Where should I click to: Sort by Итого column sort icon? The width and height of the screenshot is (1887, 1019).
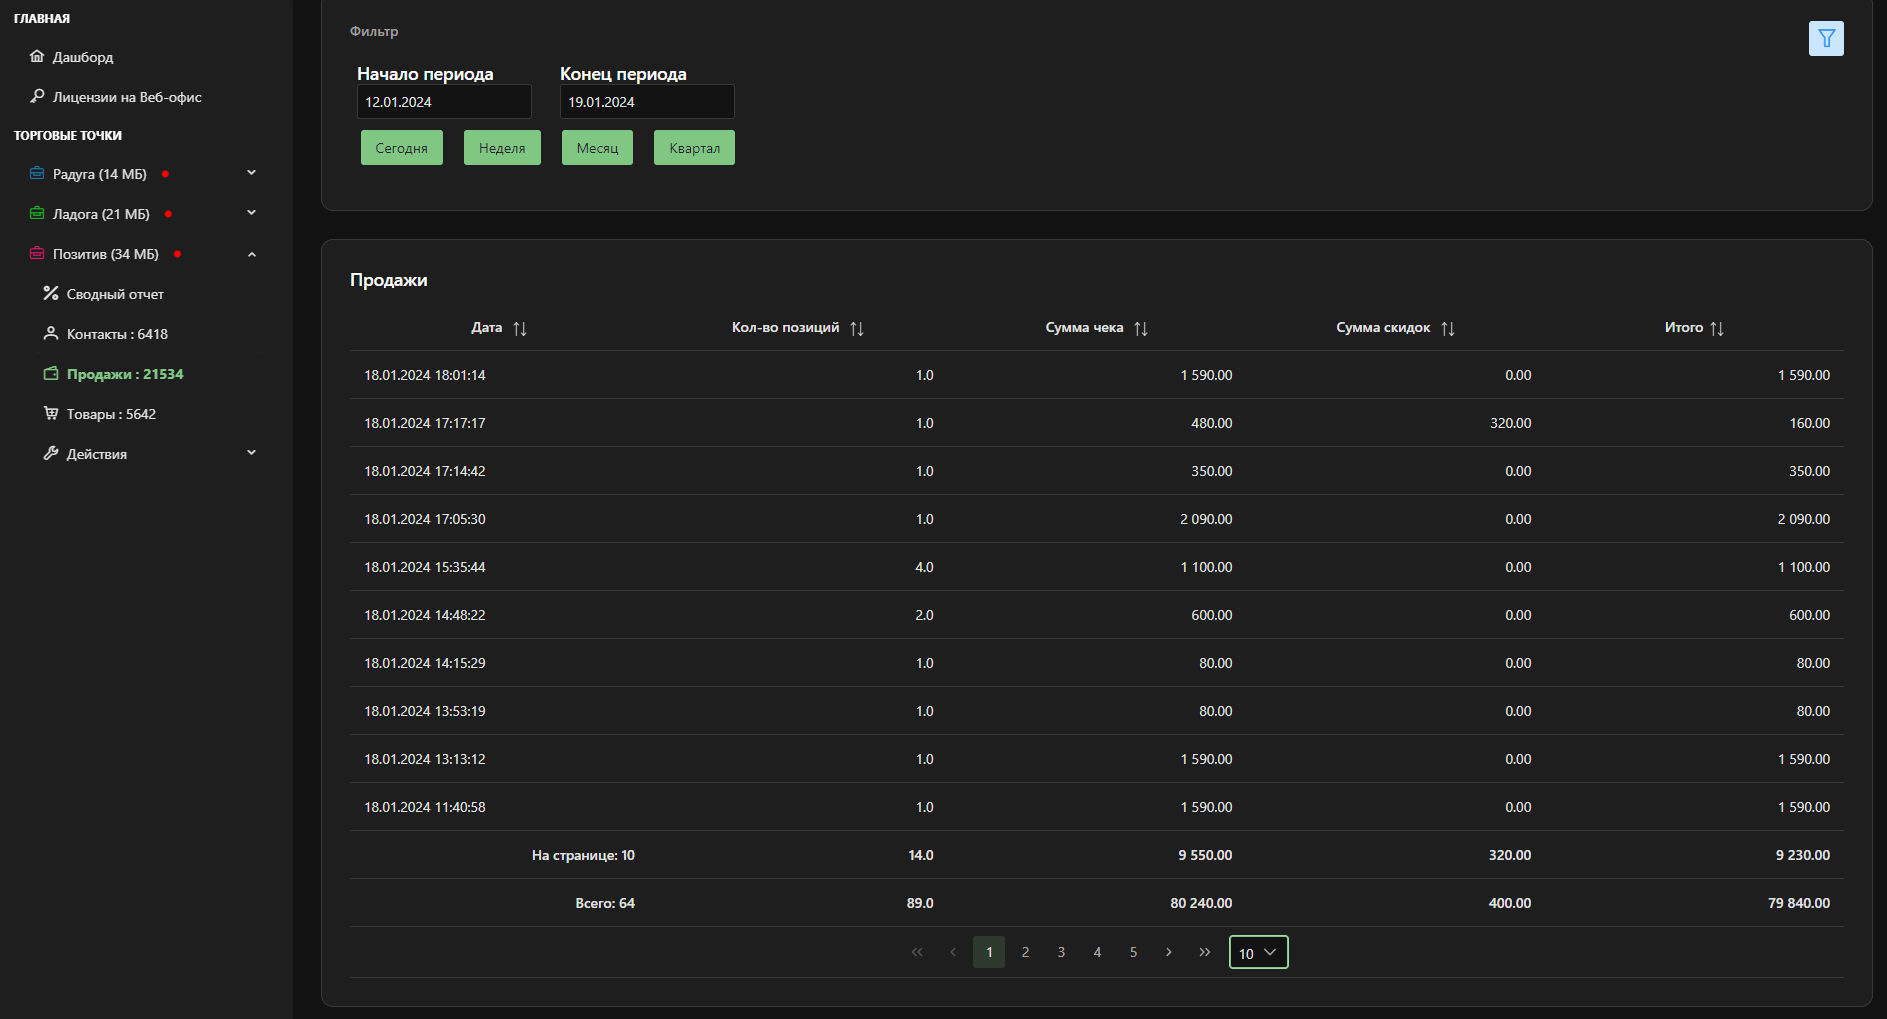1717,329
